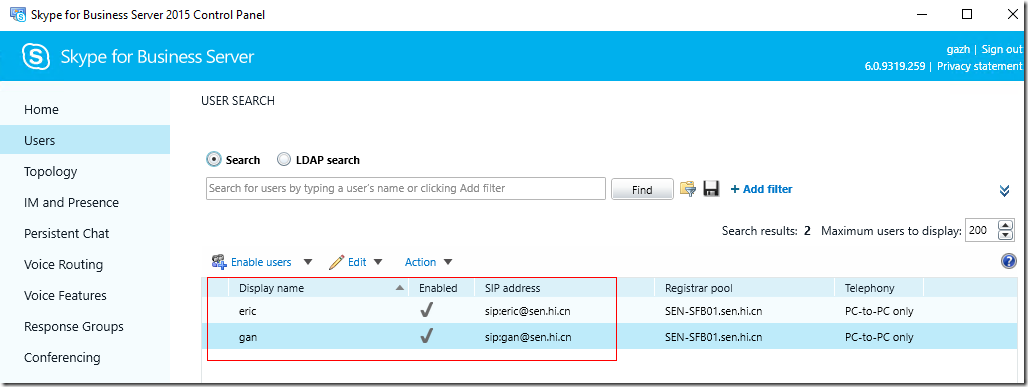1028x387 pixels.
Task: Increase maximum users to display
Action: pyautogui.click(x=1006, y=225)
